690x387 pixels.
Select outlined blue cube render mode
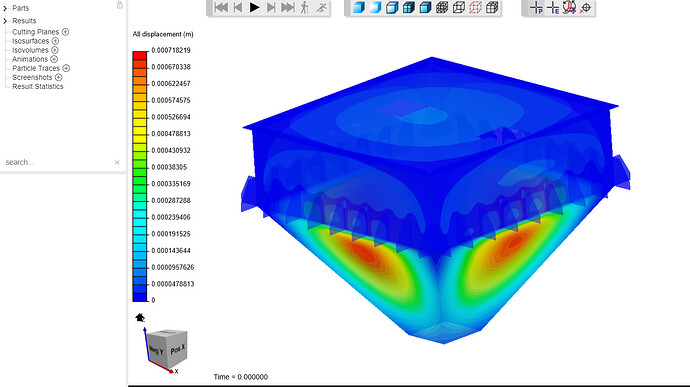tap(392, 7)
